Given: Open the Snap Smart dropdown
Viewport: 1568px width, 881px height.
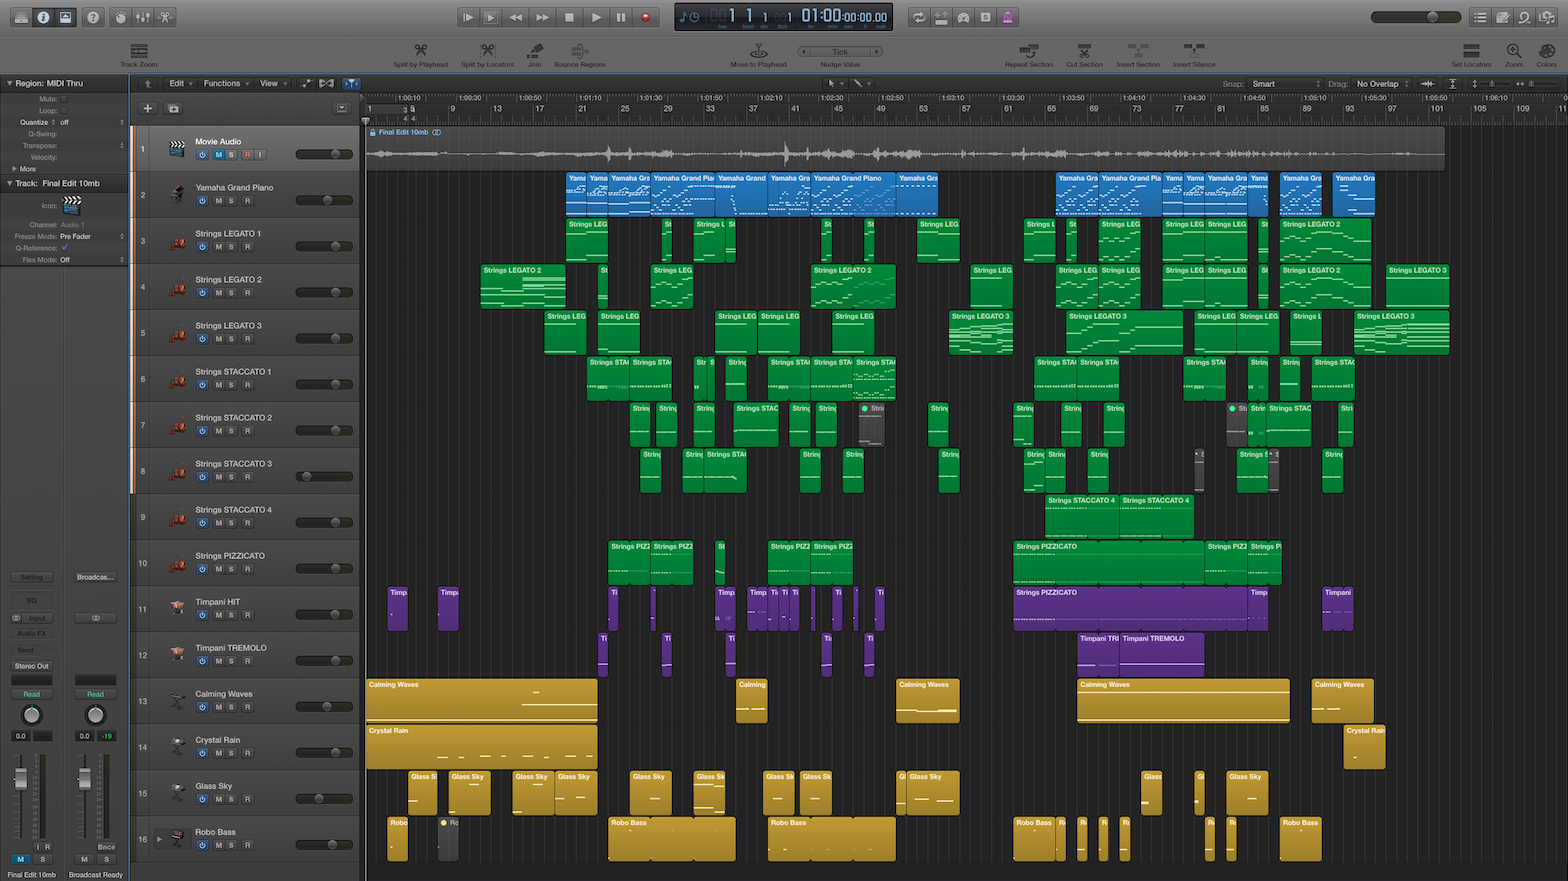Looking at the screenshot, I should [1286, 84].
